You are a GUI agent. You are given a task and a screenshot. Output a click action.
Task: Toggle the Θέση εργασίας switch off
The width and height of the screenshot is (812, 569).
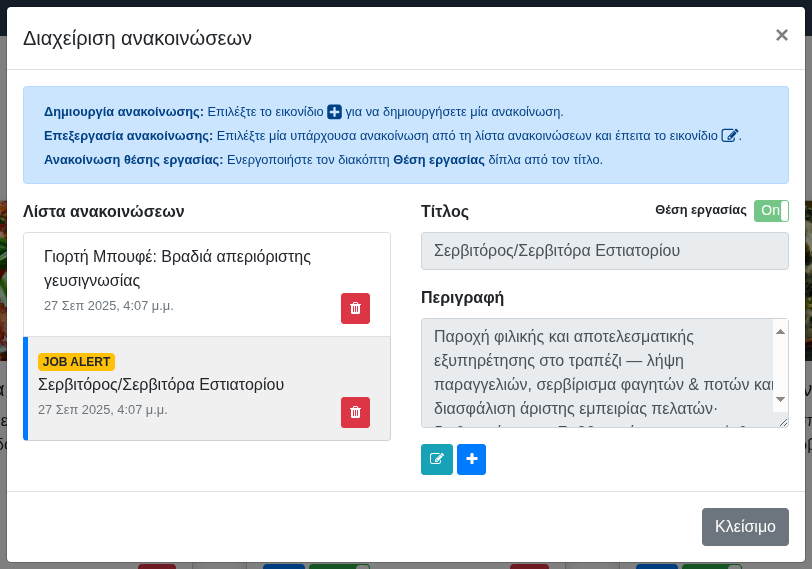pyautogui.click(x=771, y=211)
